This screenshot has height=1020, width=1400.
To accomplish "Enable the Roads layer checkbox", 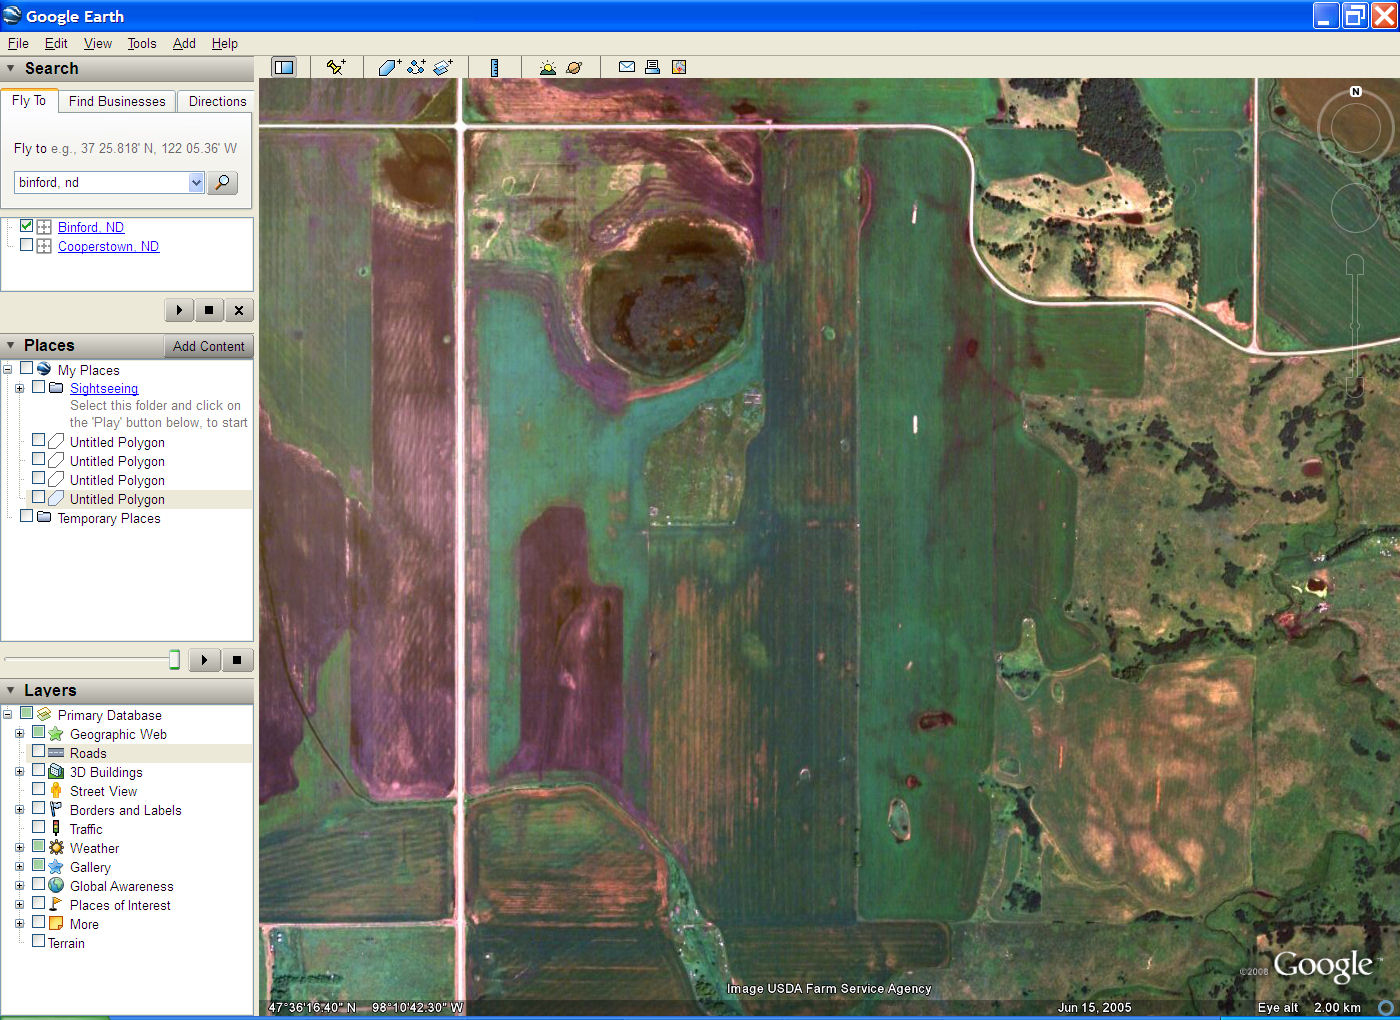I will click(x=39, y=752).
